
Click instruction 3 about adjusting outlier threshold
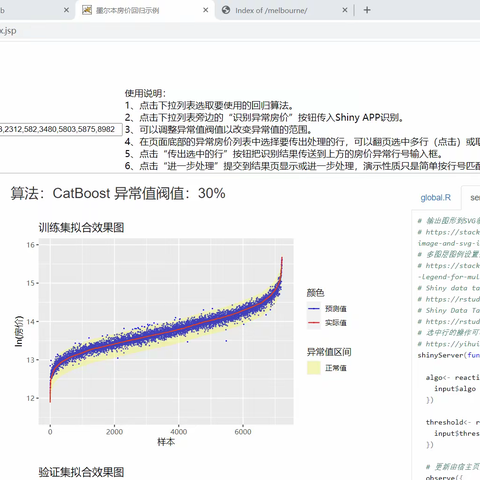[x=219, y=129]
